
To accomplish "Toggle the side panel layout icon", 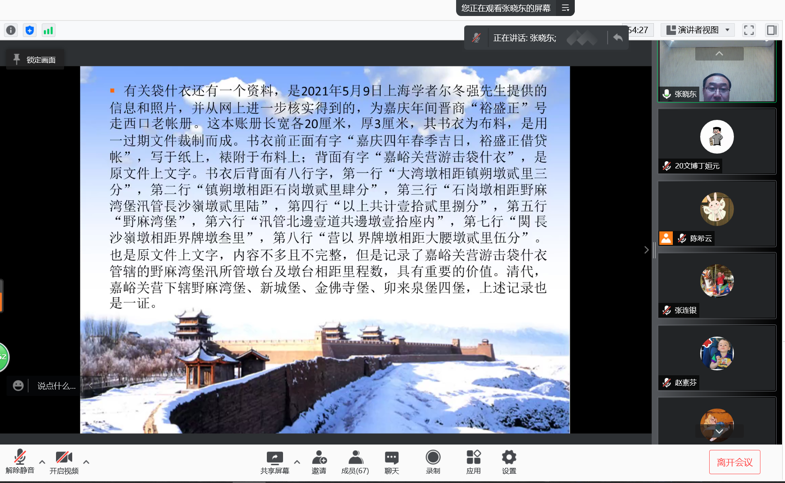I will click(771, 30).
